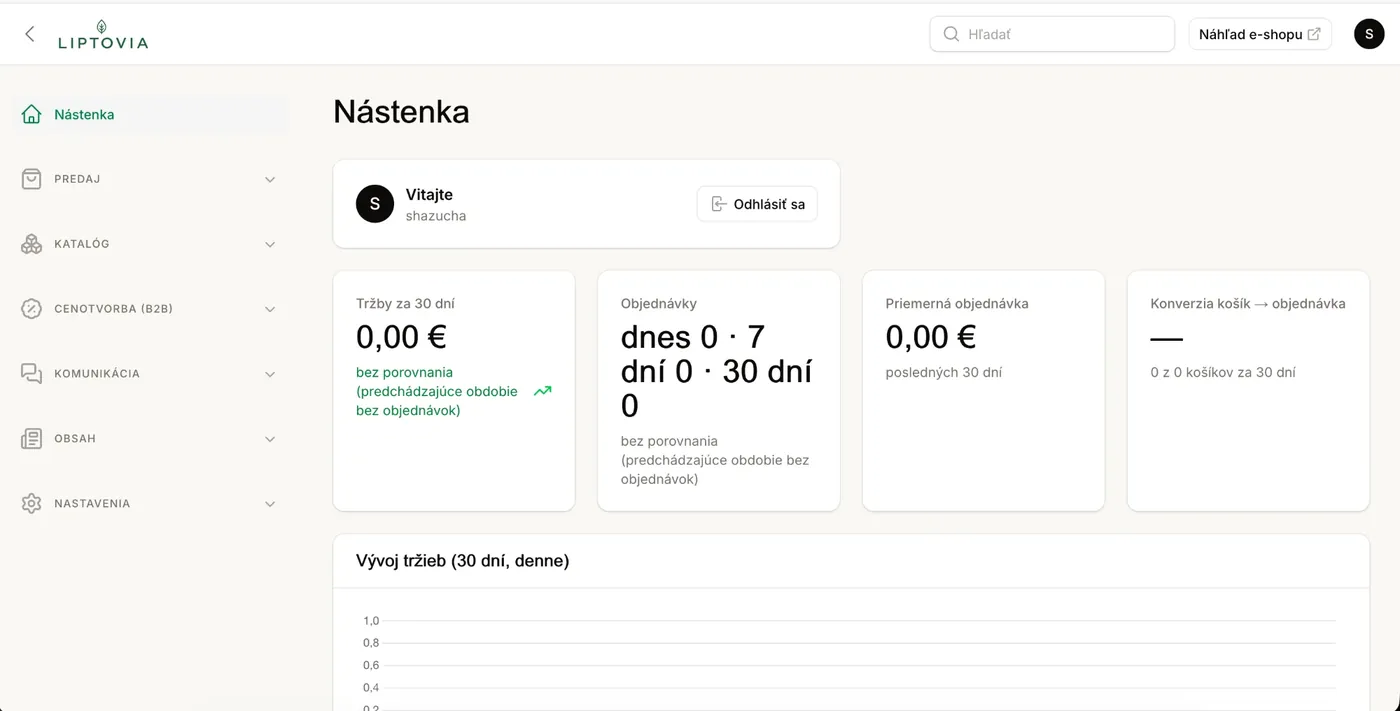Select the KATALÓG sidebar label

(82, 244)
